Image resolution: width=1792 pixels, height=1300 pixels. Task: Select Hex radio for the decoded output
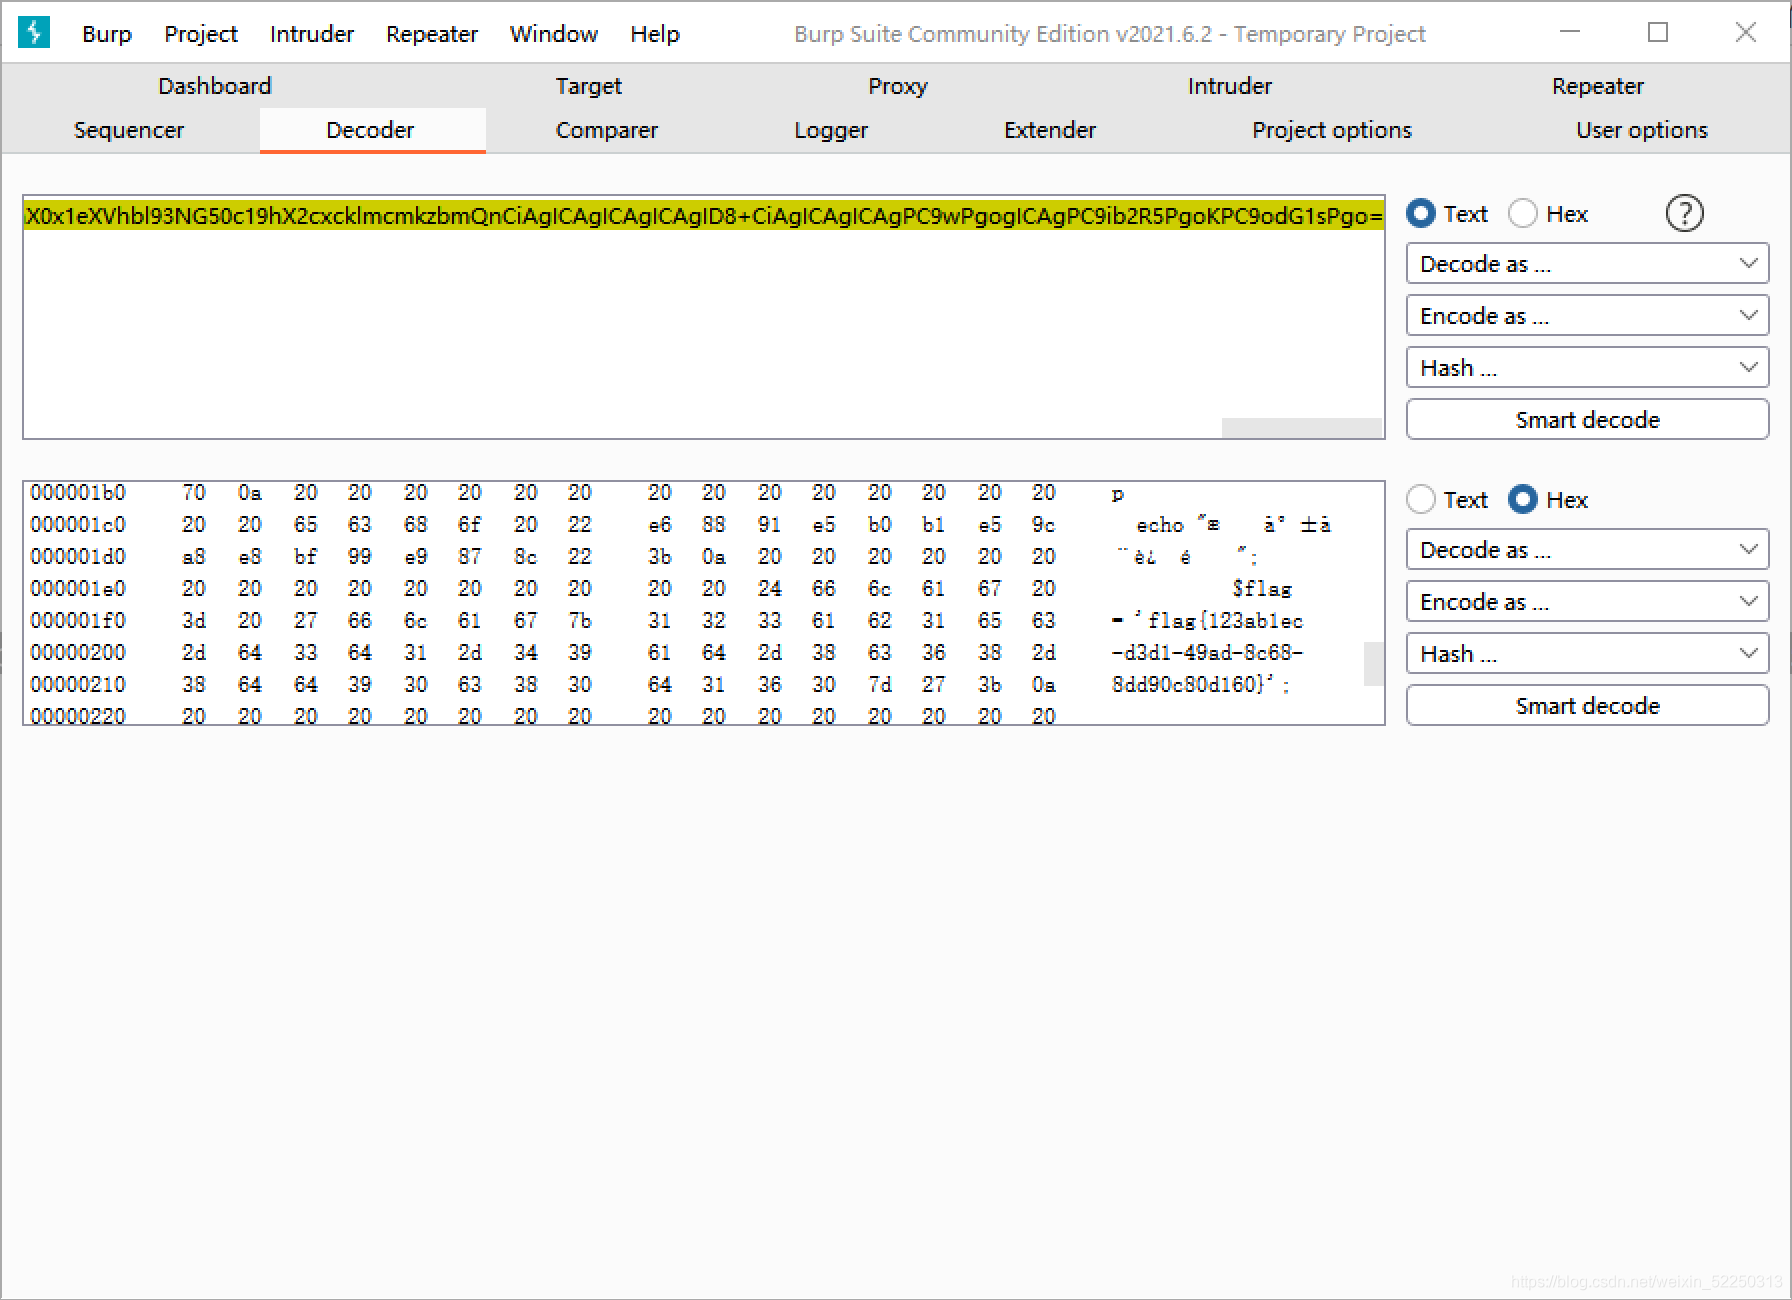click(1522, 499)
